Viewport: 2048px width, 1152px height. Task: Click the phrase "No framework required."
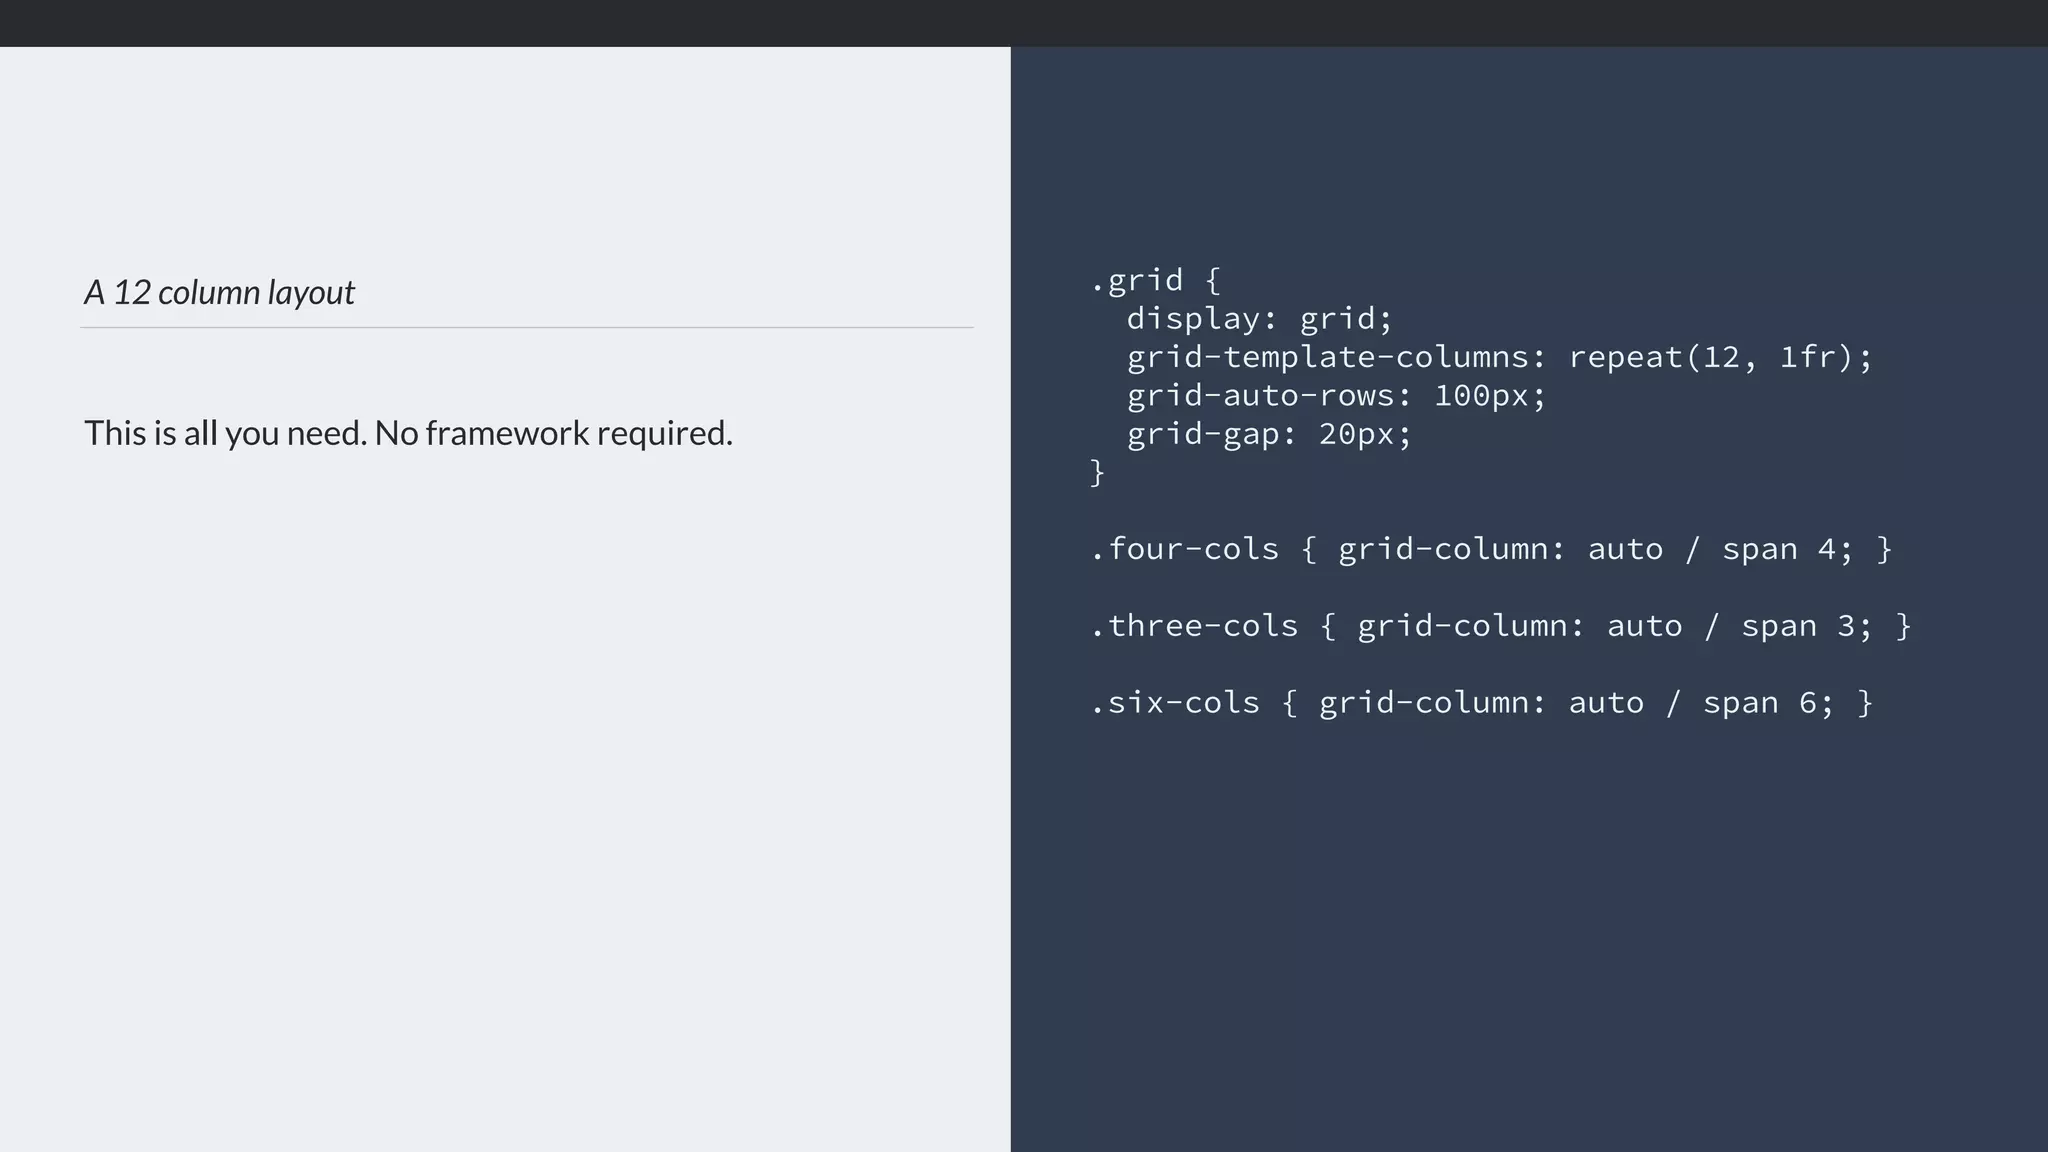[x=553, y=433]
